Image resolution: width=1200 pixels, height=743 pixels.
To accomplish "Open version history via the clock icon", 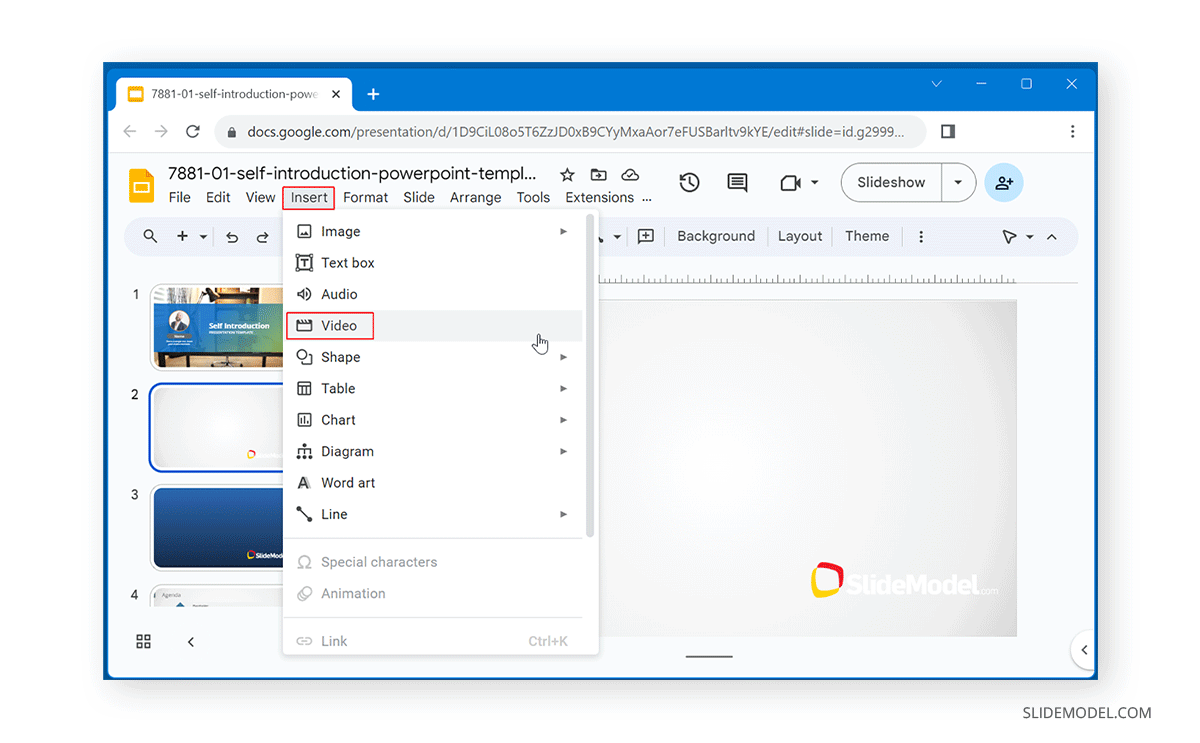I will [x=688, y=182].
